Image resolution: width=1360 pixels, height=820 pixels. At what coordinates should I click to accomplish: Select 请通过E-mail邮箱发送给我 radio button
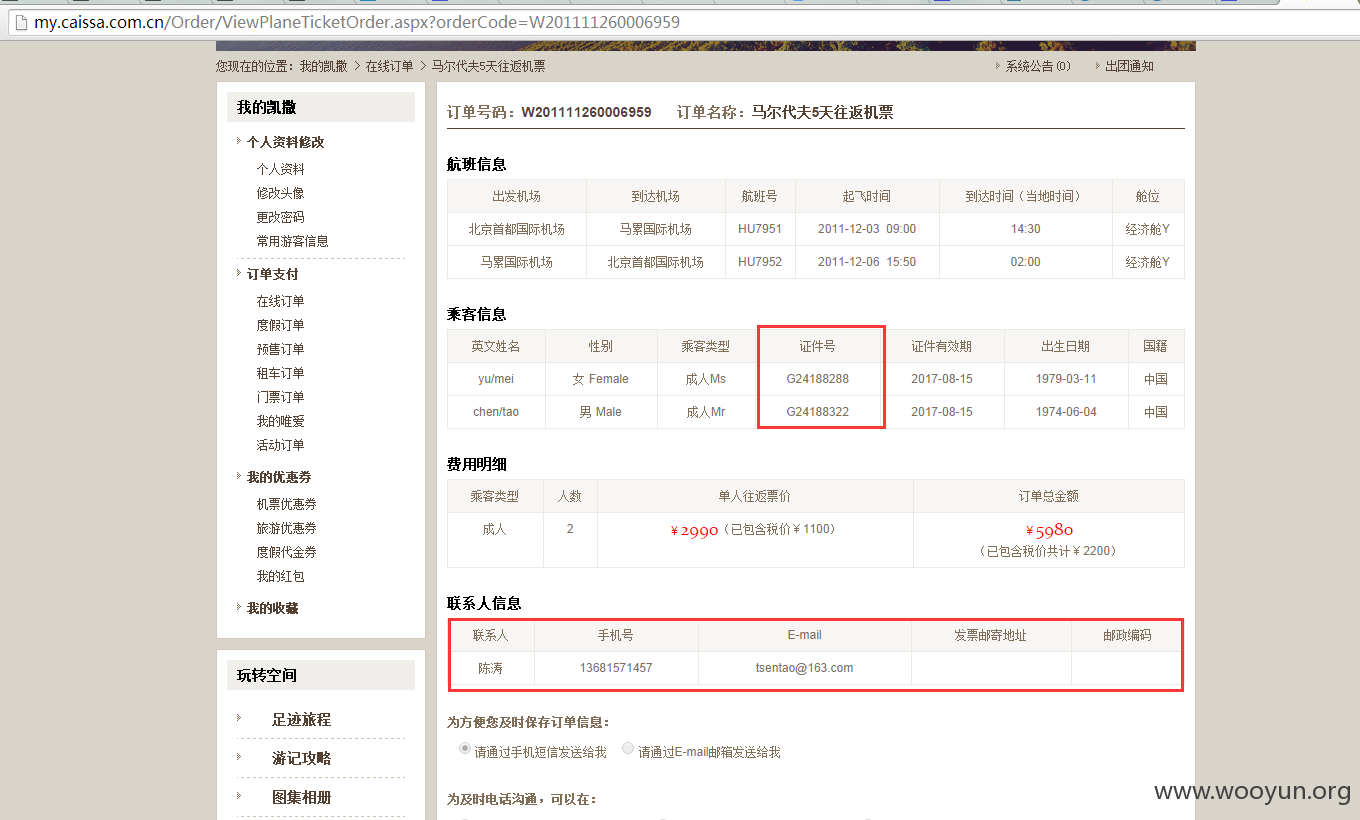click(628, 749)
